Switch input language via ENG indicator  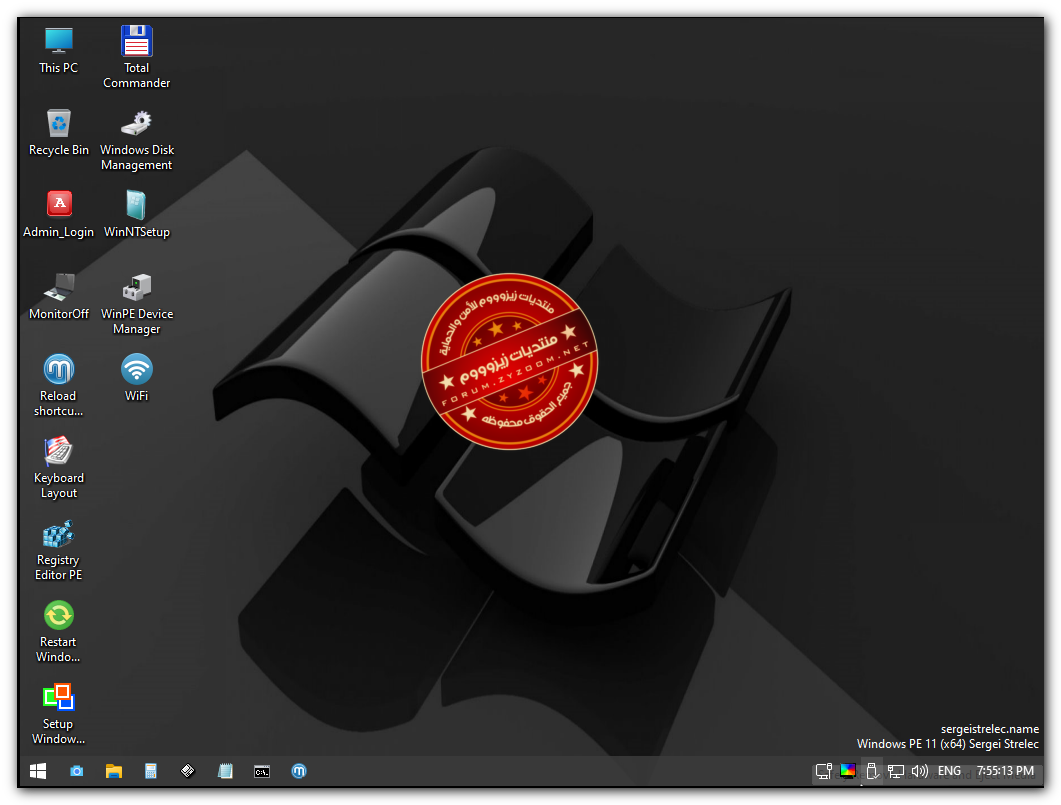pos(949,771)
